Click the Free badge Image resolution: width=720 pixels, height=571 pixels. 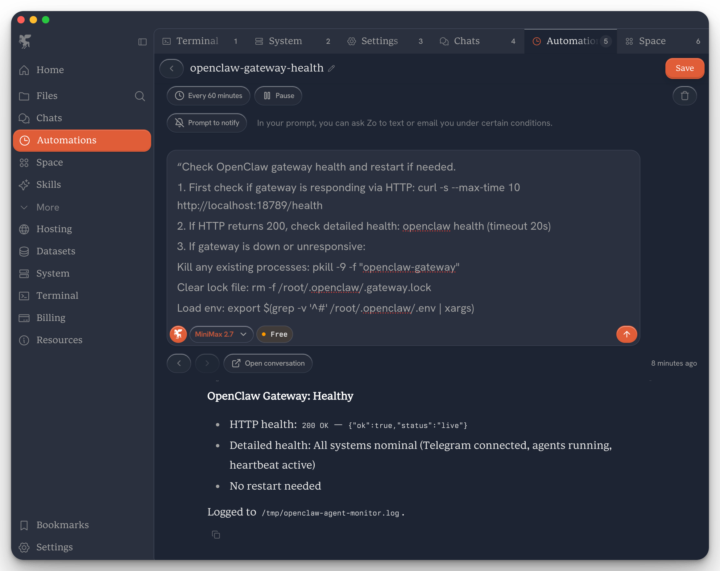tap(275, 334)
